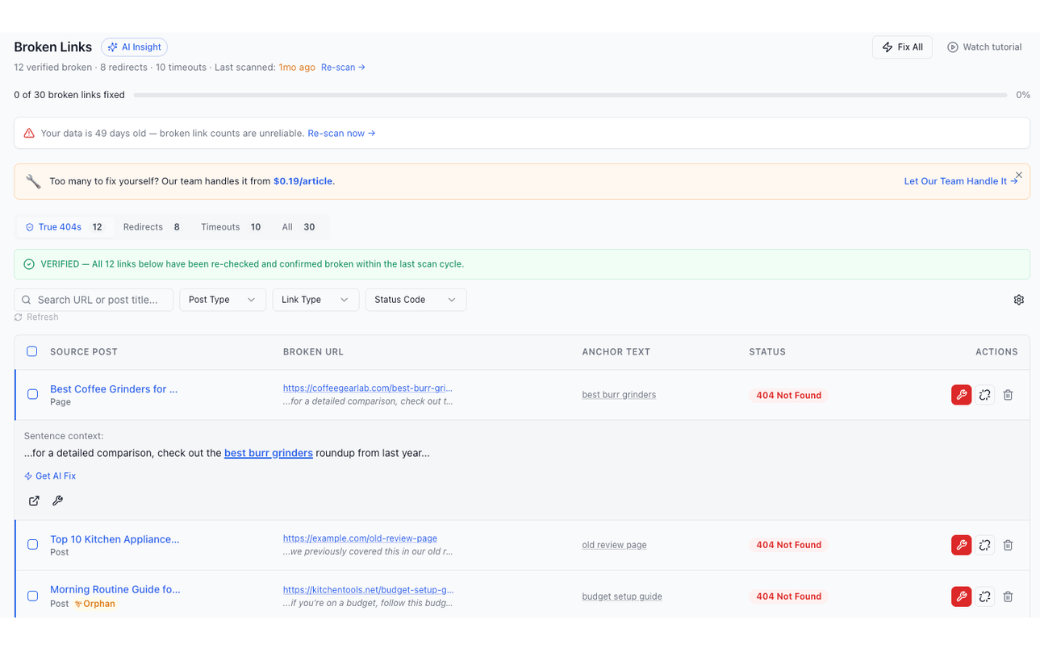Click the 404 Not Found badge for Morning Routine
The width and height of the screenshot is (1040, 650).
click(789, 596)
